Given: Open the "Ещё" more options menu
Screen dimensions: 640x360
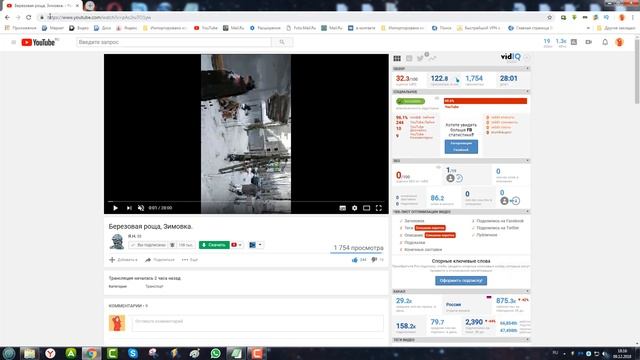Looking at the screenshot, I should coord(190,260).
